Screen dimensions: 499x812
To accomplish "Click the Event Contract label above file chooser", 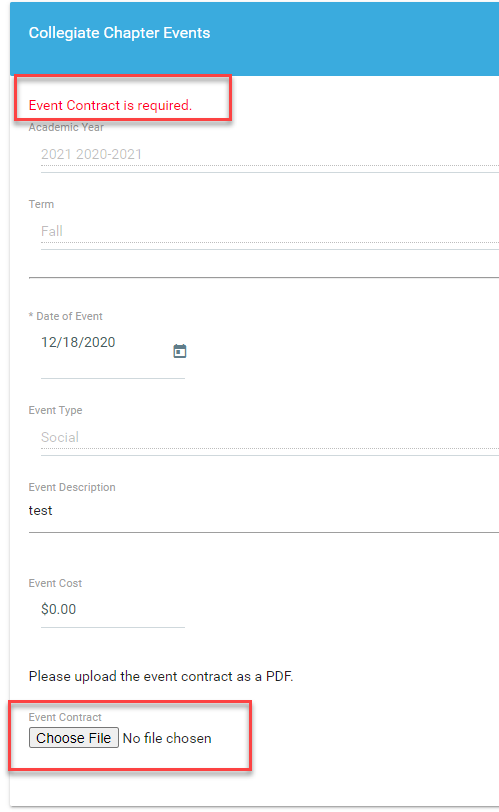I will click(65, 717).
